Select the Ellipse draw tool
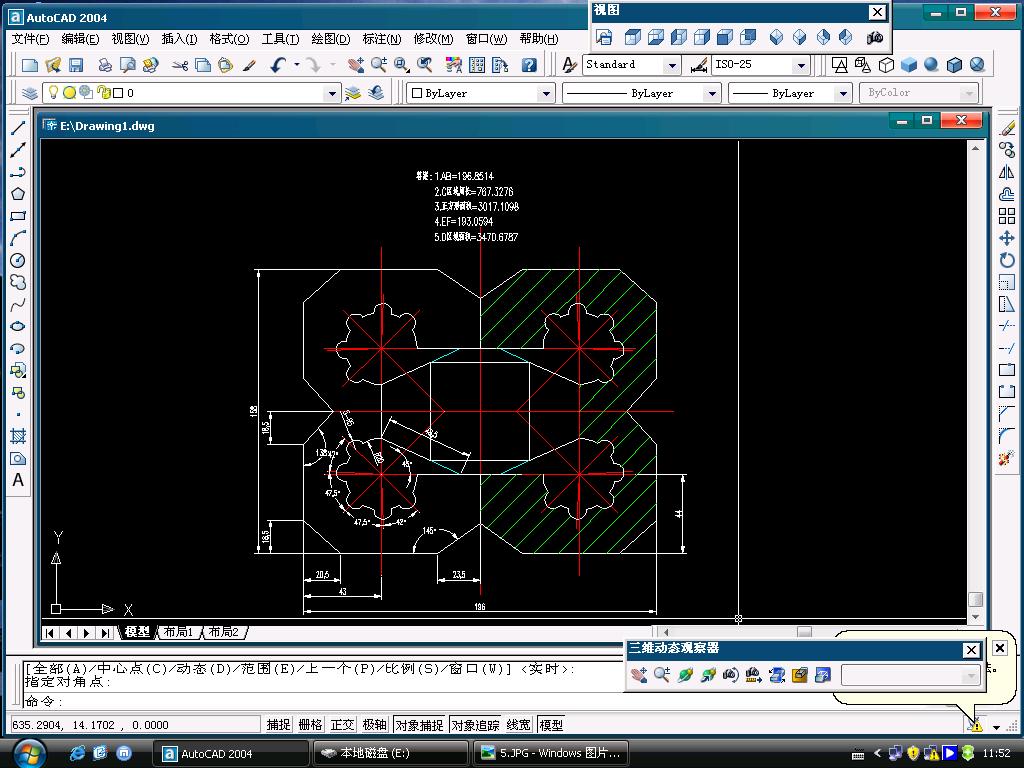The width and height of the screenshot is (1024, 768). click(x=18, y=327)
